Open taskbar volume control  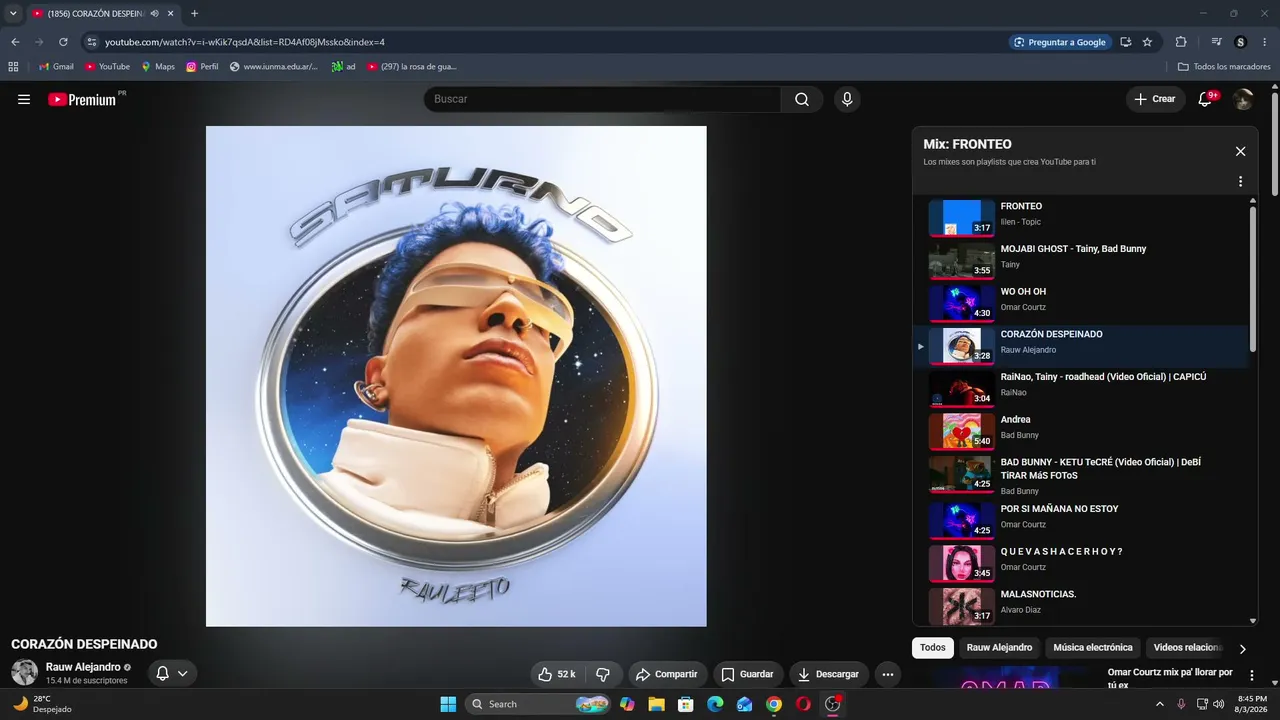[x=1218, y=704]
